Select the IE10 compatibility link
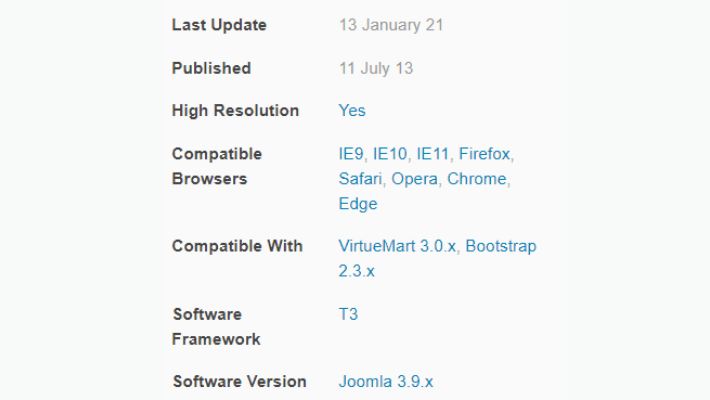The image size is (710, 400). [390, 154]
